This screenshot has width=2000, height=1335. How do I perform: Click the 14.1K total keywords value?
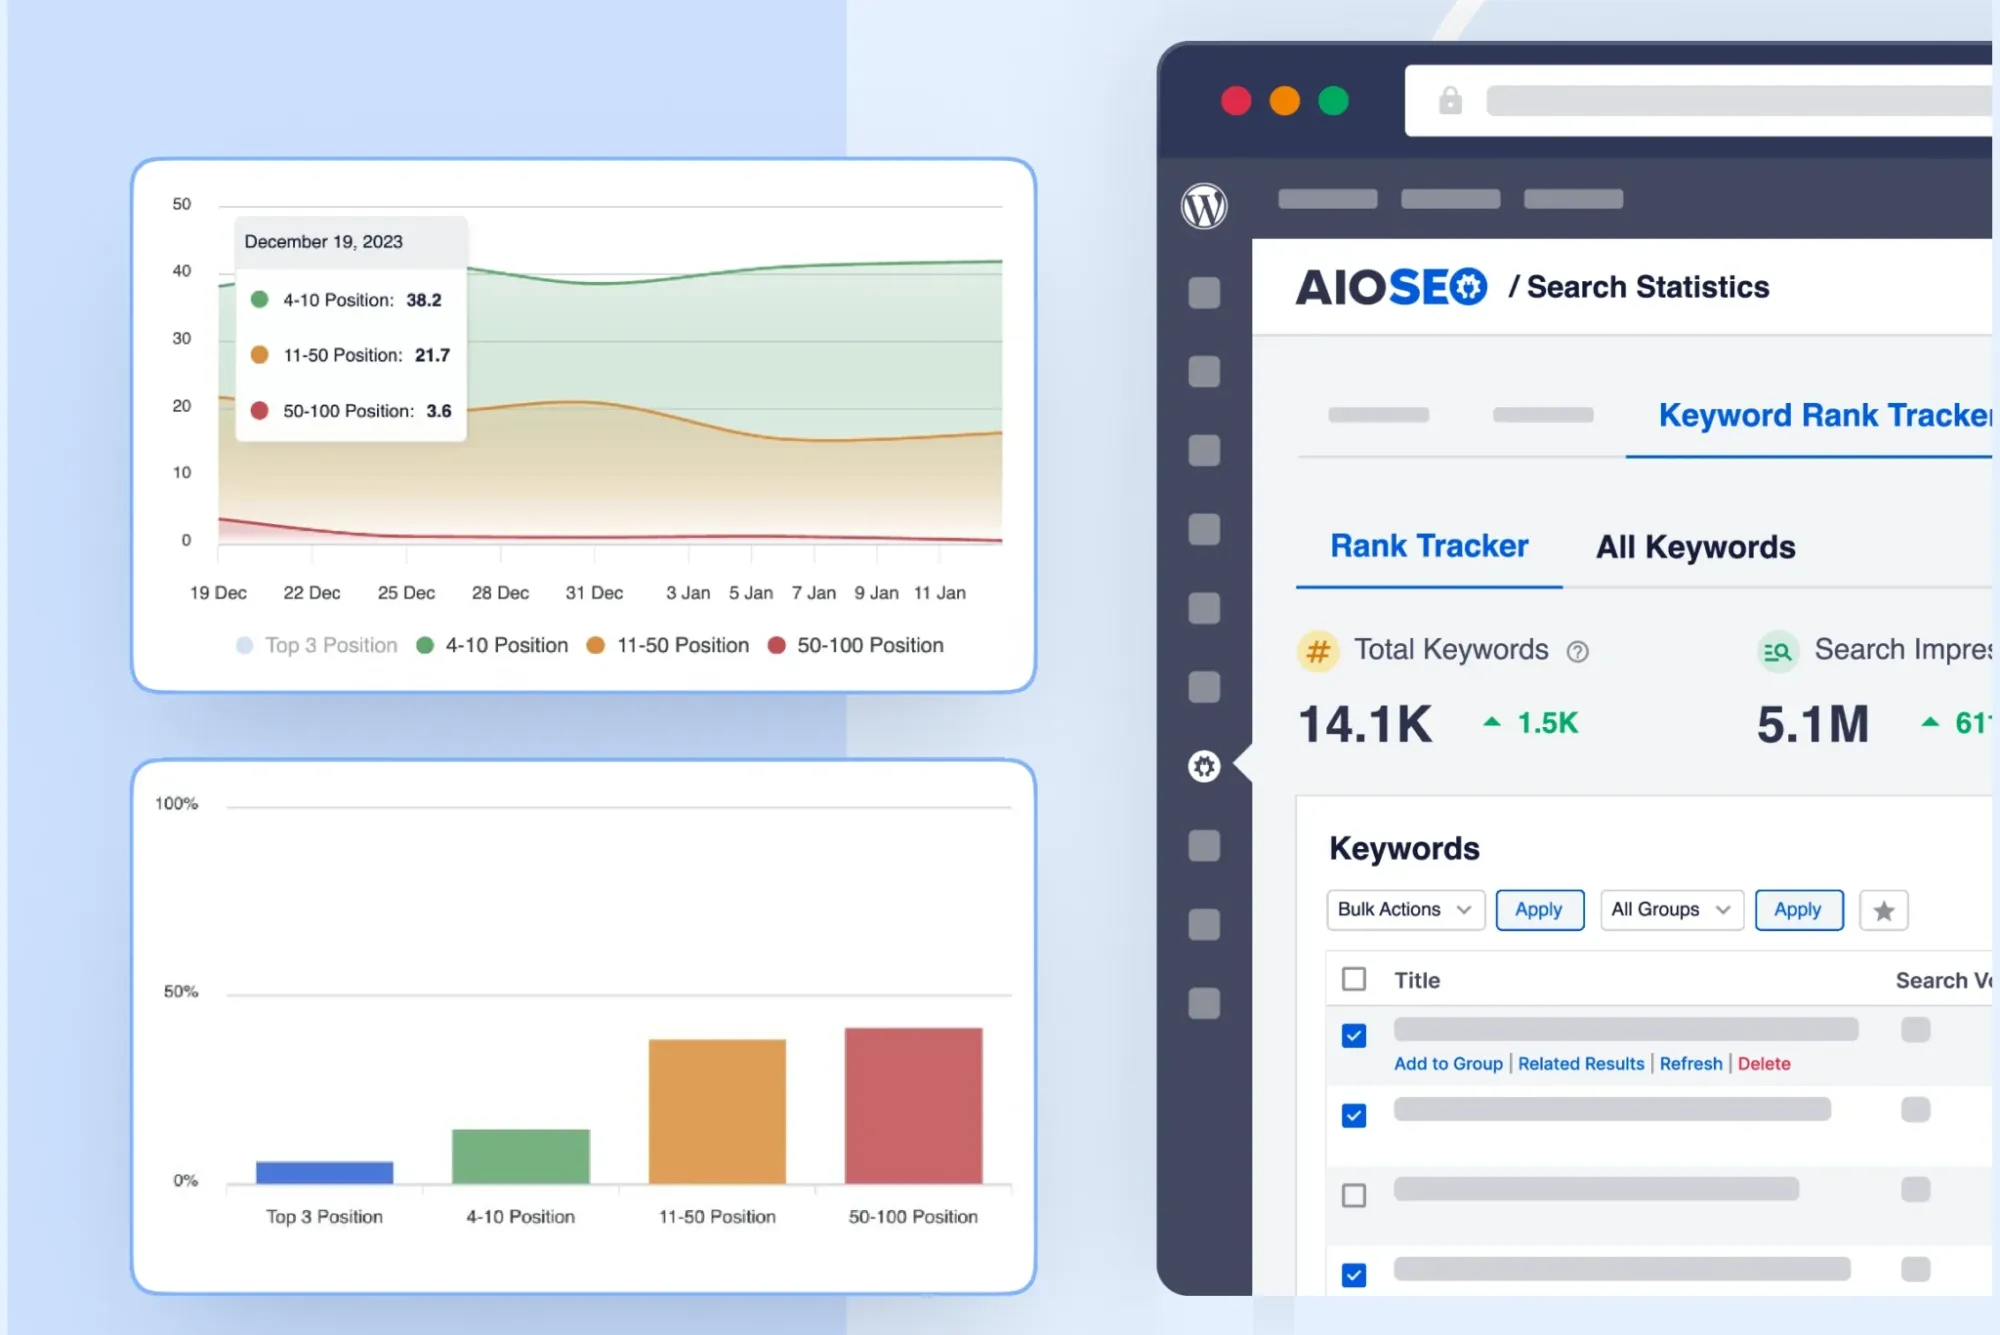click(1365, 724)
